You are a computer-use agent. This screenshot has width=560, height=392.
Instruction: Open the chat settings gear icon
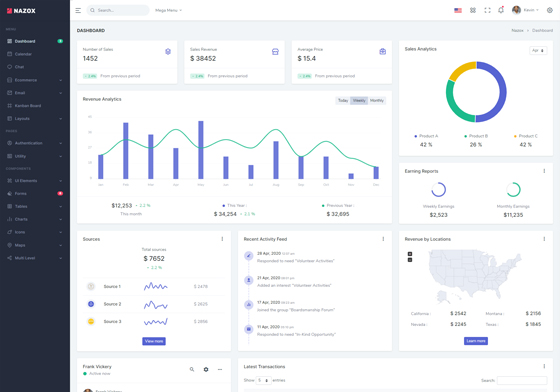pos(206,369)
